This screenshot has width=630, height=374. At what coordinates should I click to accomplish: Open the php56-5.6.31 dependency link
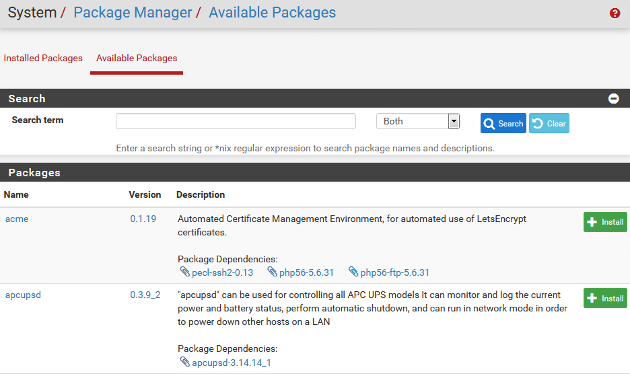(307, 273)
